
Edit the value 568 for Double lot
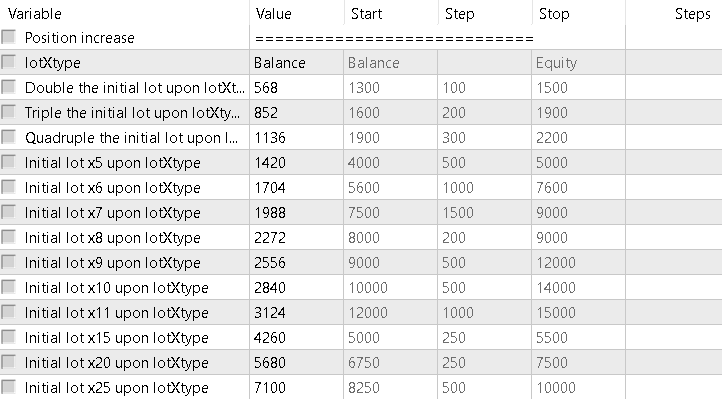click(297, 87)
